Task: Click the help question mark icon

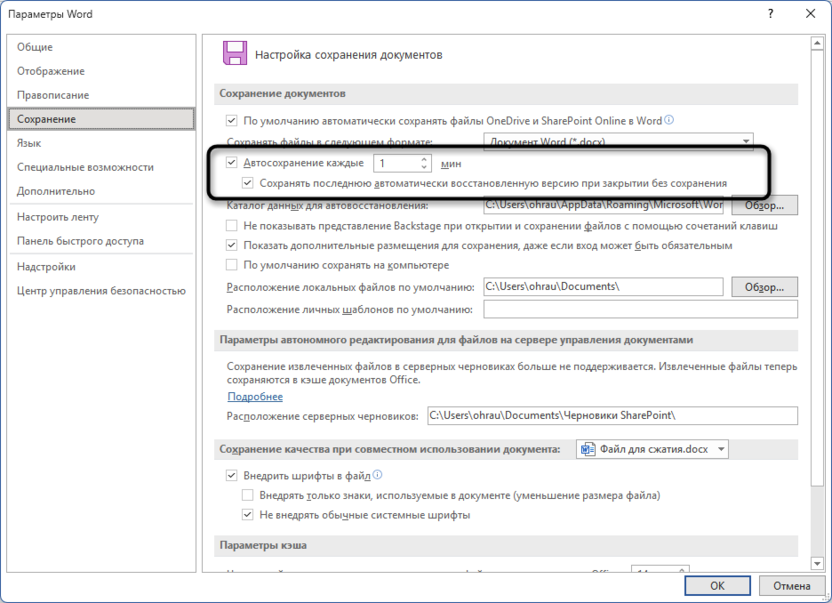Action: (x=771, y=14)
